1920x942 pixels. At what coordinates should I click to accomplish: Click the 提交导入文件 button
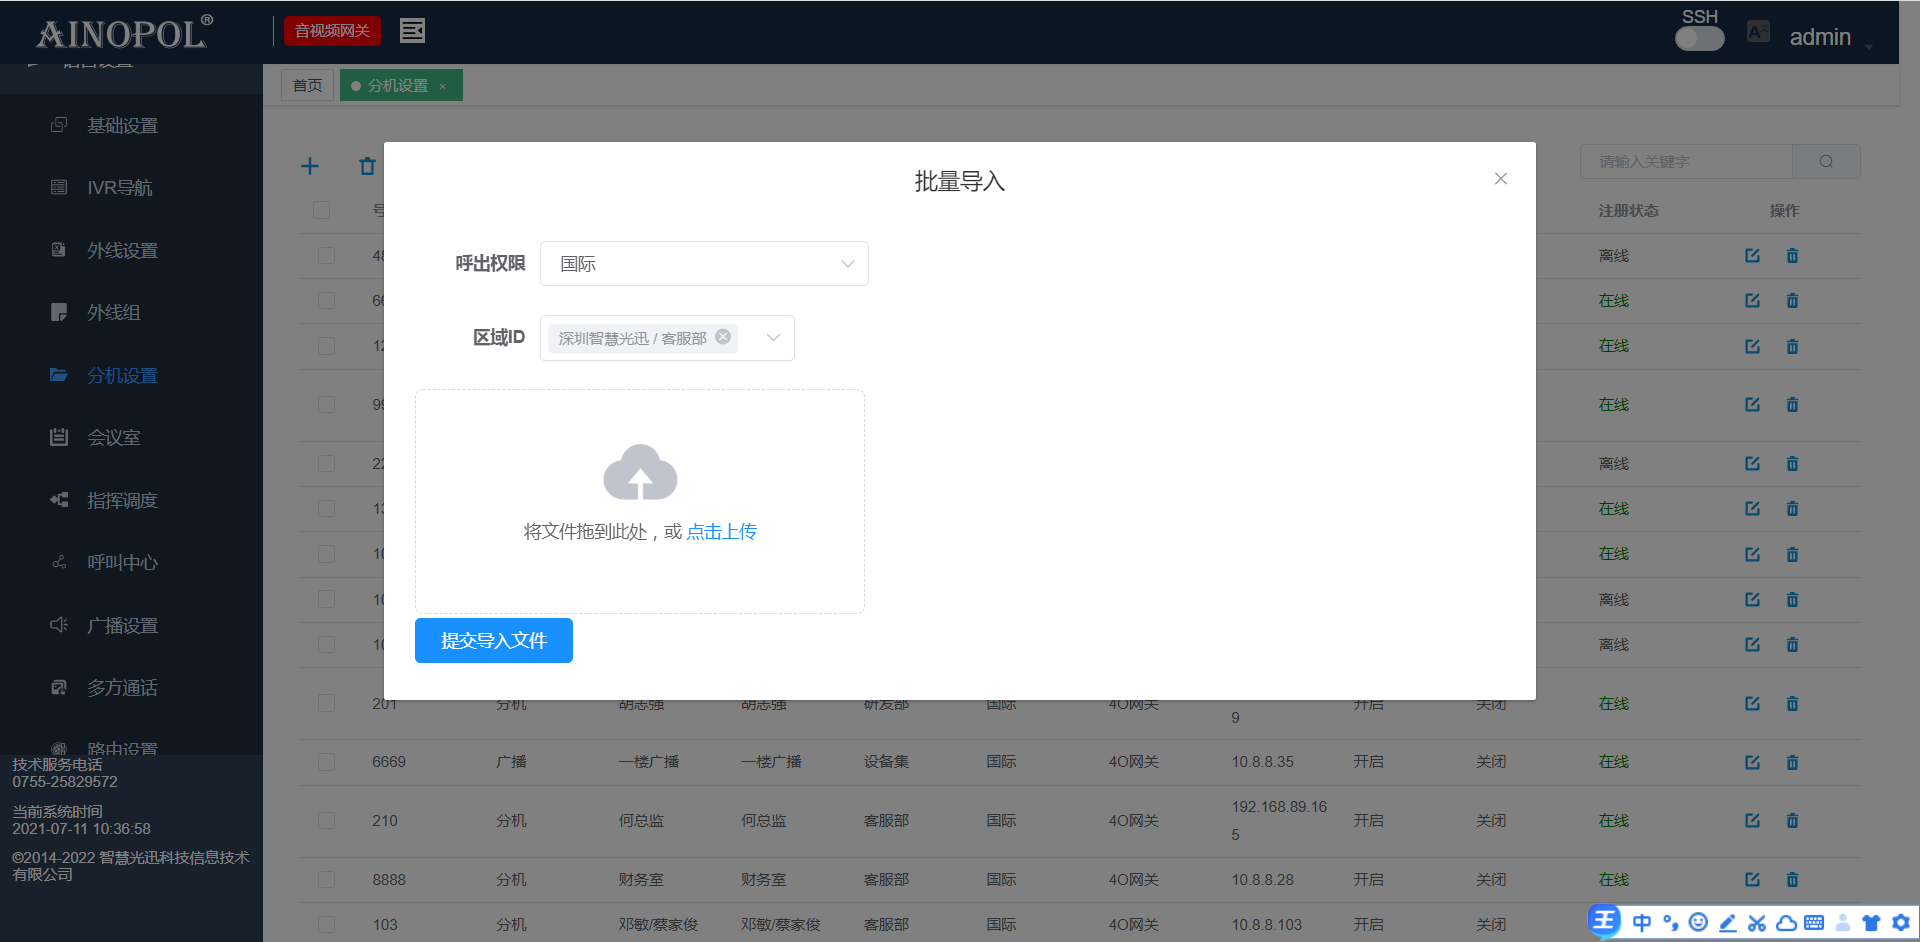click(494, 641)
